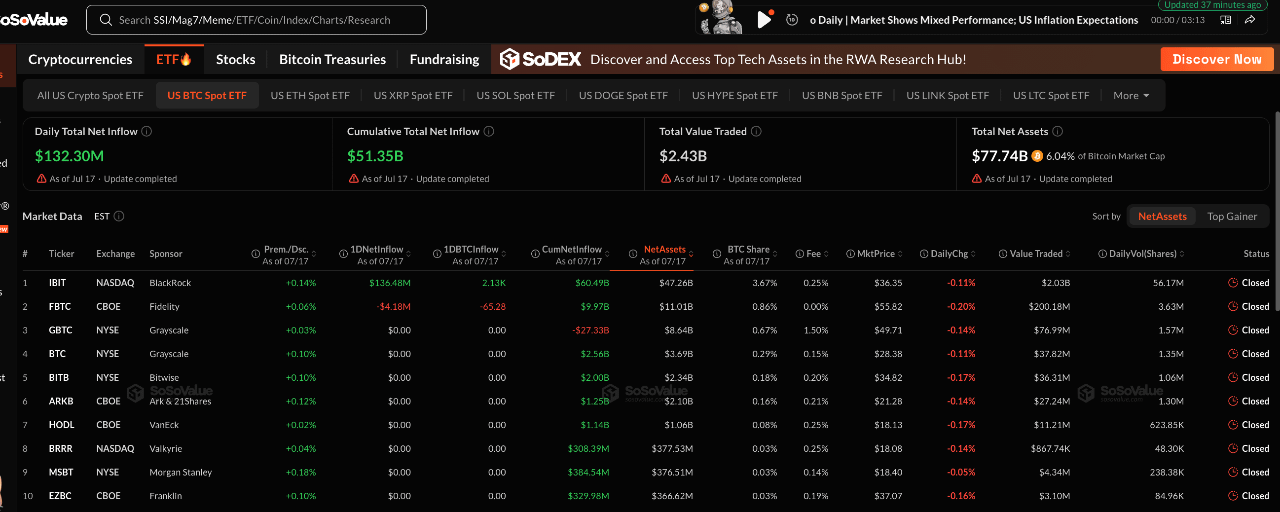Click info icon left of DailyVol(Shares) header
1280x512 pixels.
coord(1101,254)
